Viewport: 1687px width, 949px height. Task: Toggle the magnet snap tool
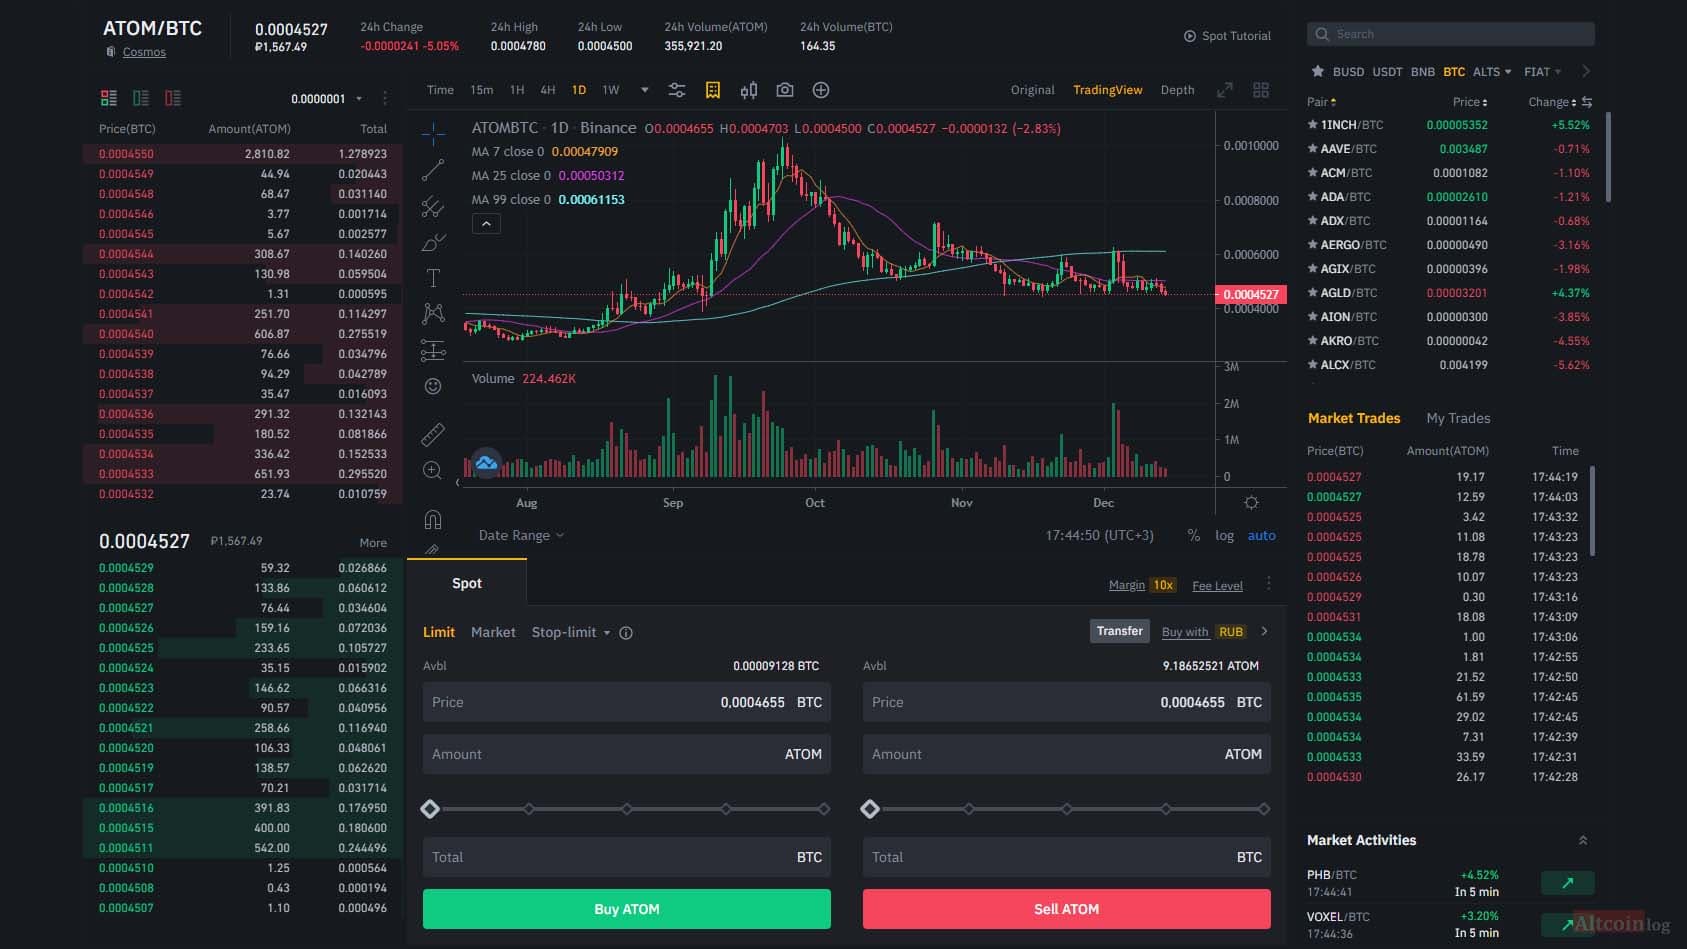433,520
